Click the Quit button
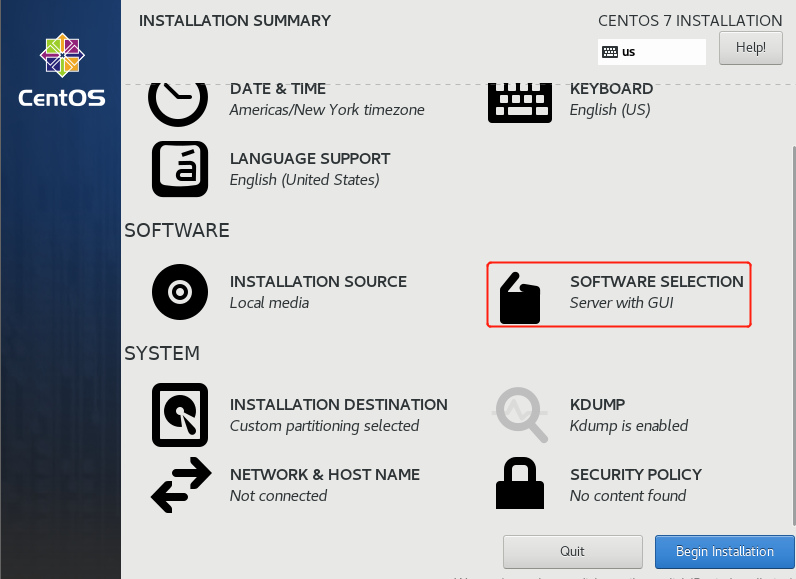 click(x=573, y=552)
